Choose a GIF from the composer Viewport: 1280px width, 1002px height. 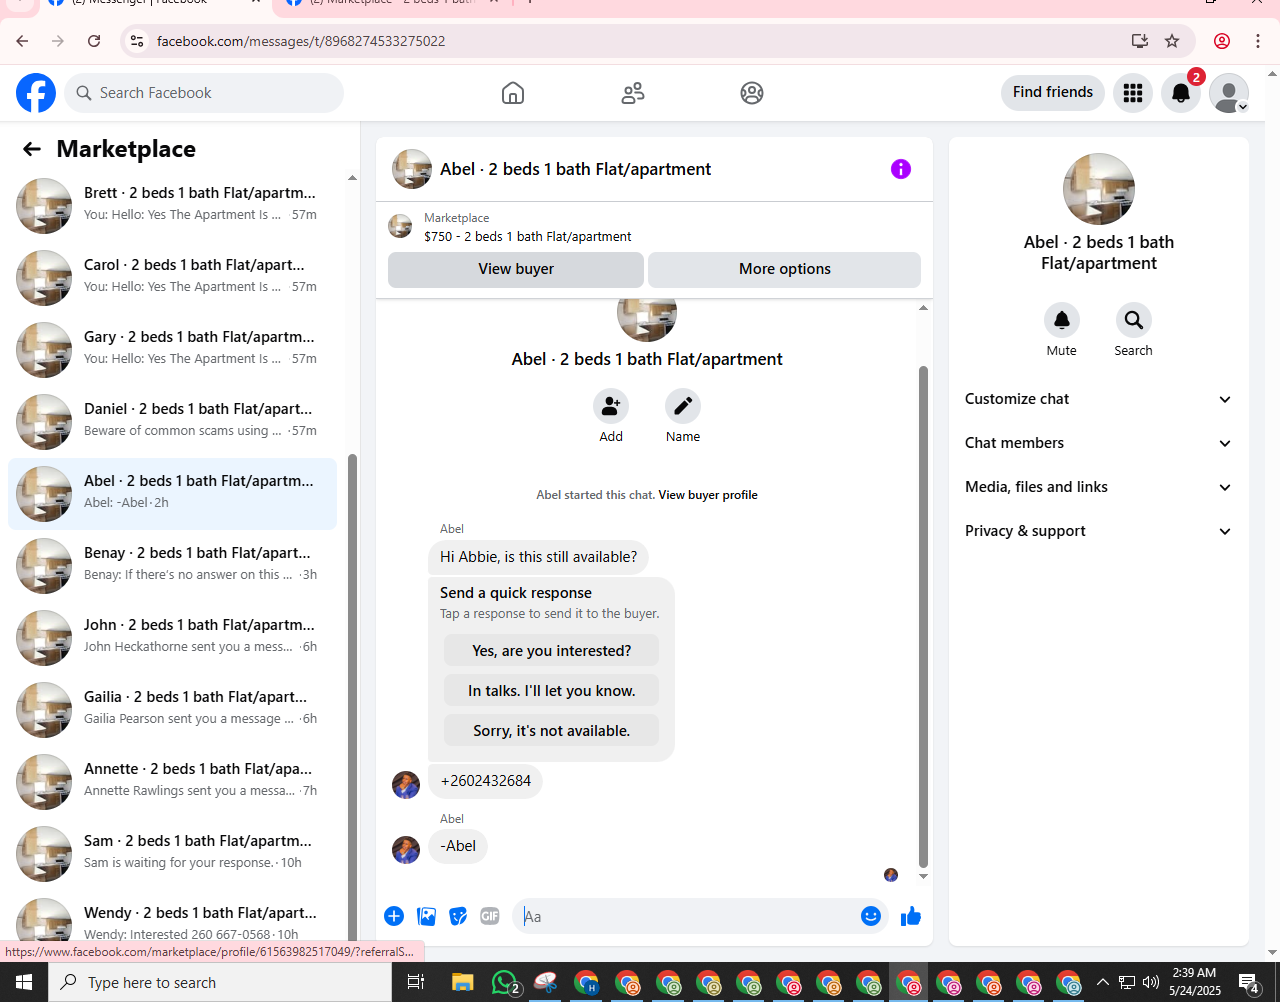[x=490, y=916]
